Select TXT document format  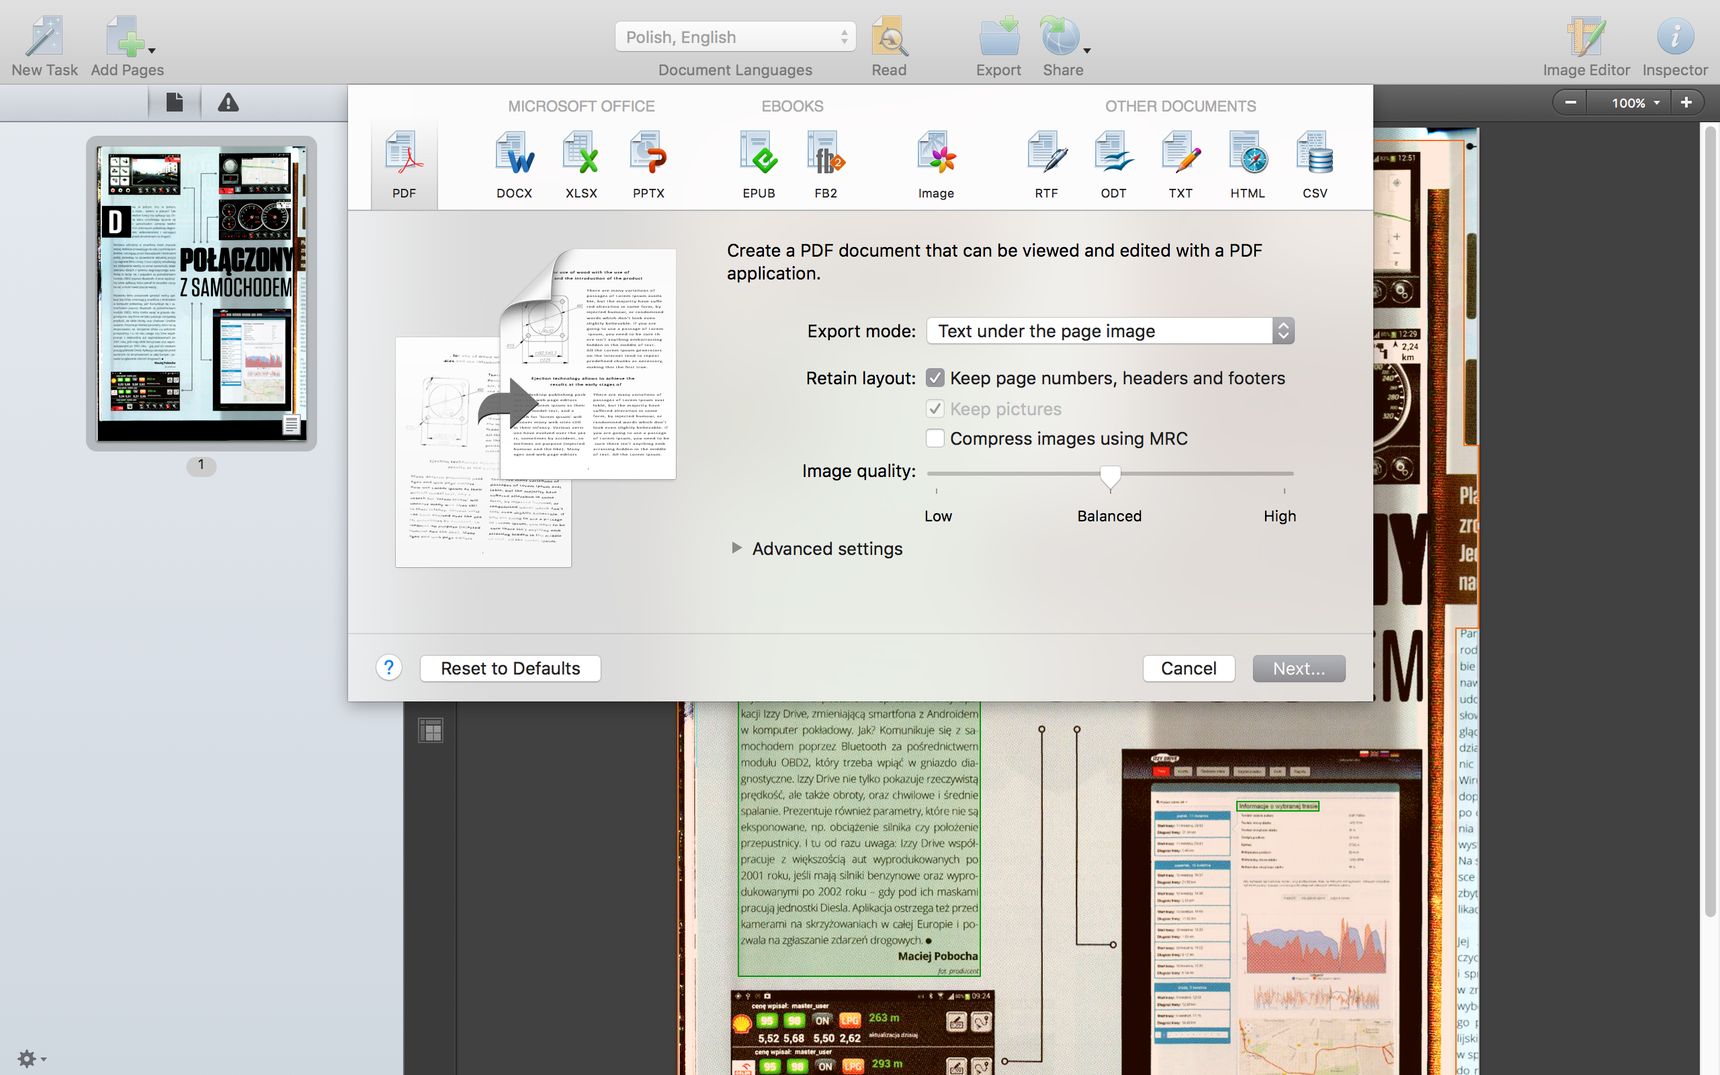[1180, 164]
